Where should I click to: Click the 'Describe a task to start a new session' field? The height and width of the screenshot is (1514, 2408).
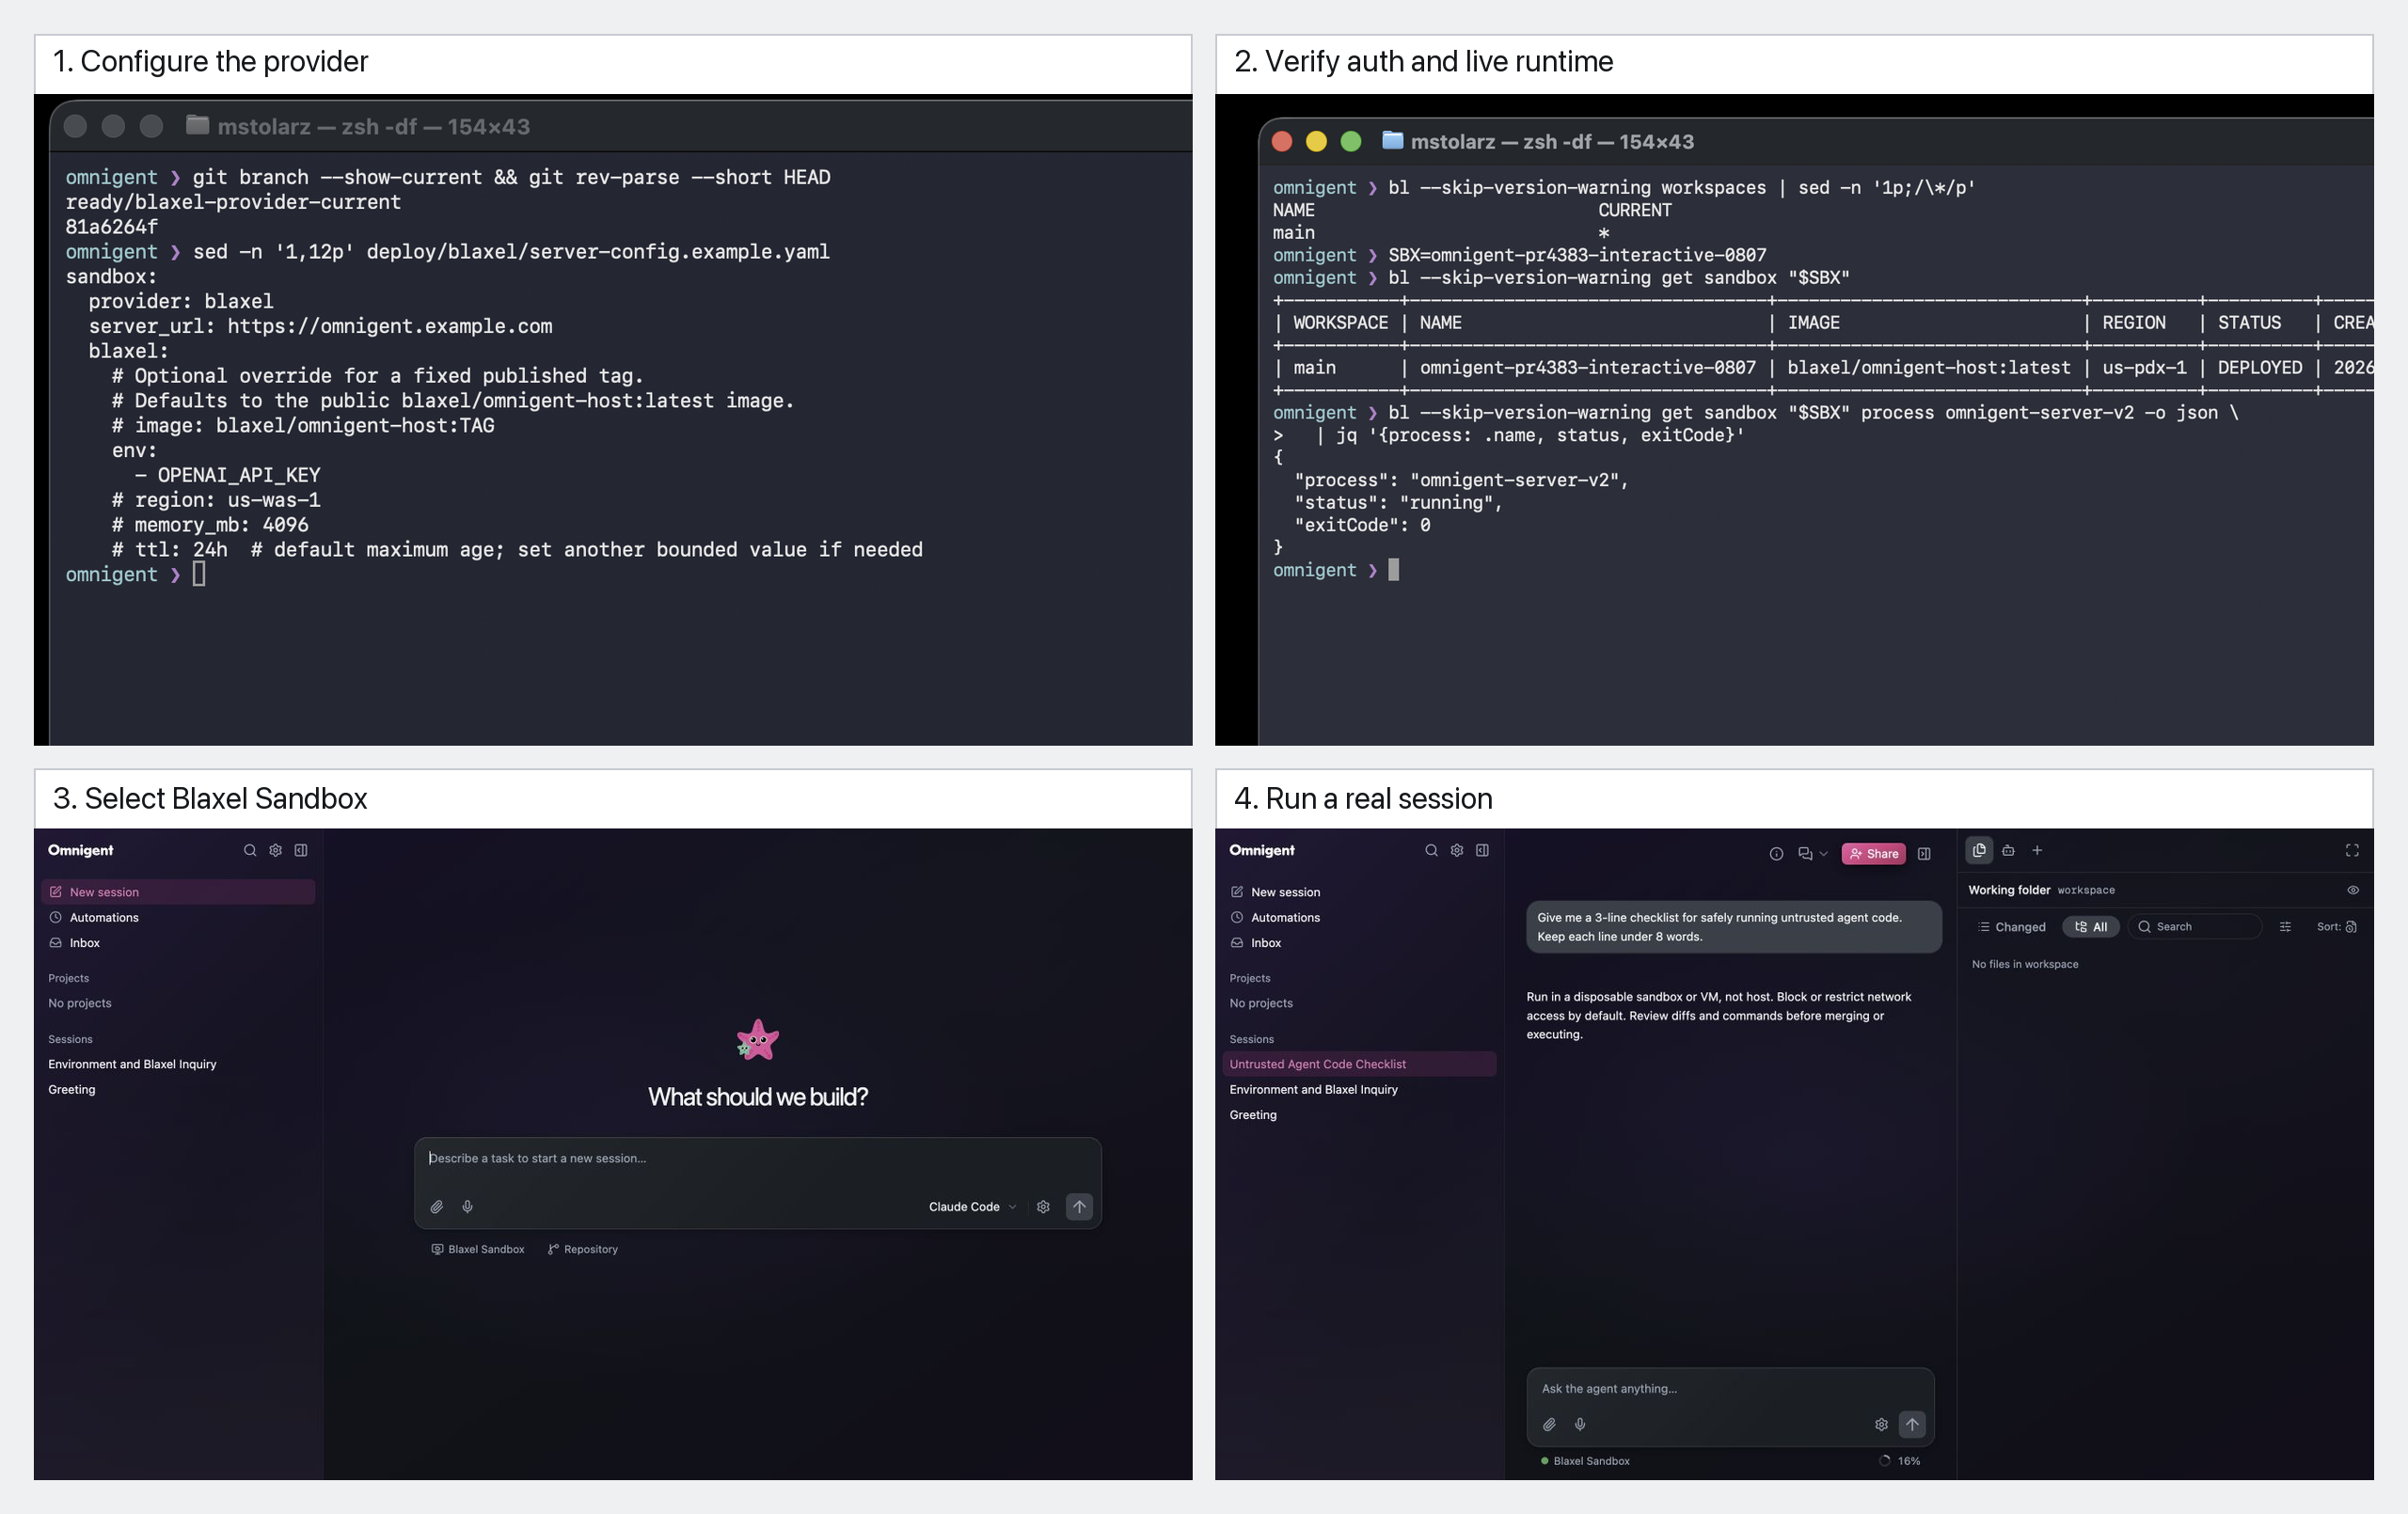click(x=757, y=1158)
